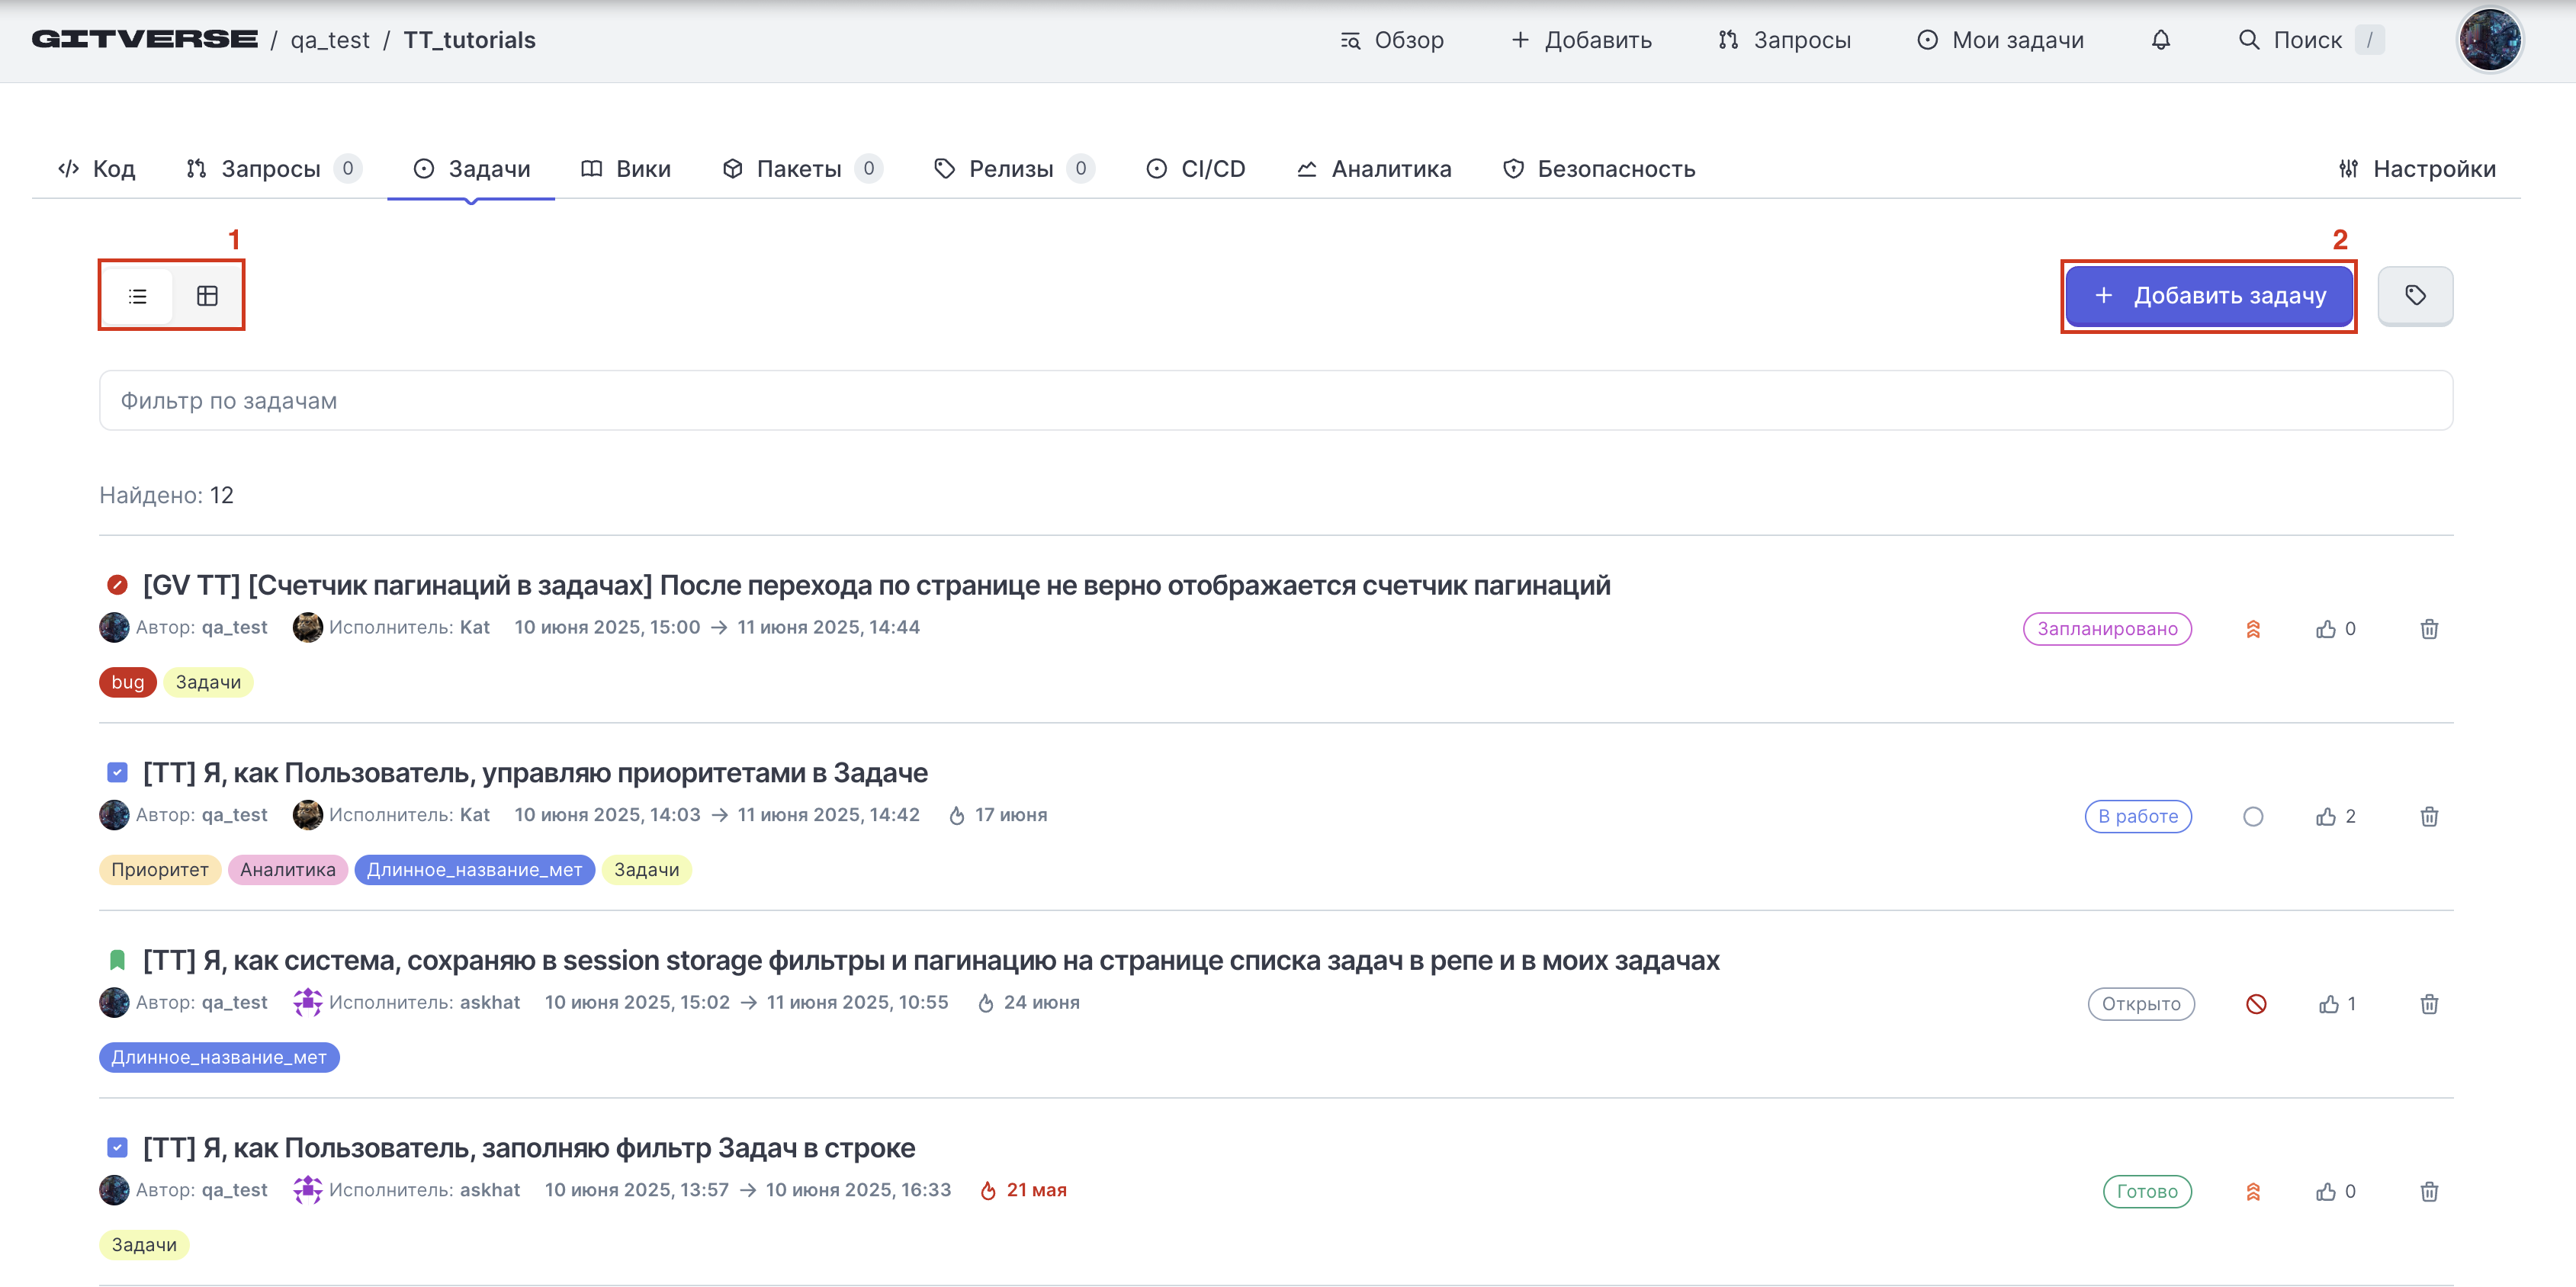Click checkmark type icon of управляю приоритетами task
2576x1287 pixels.
point(117,773)
